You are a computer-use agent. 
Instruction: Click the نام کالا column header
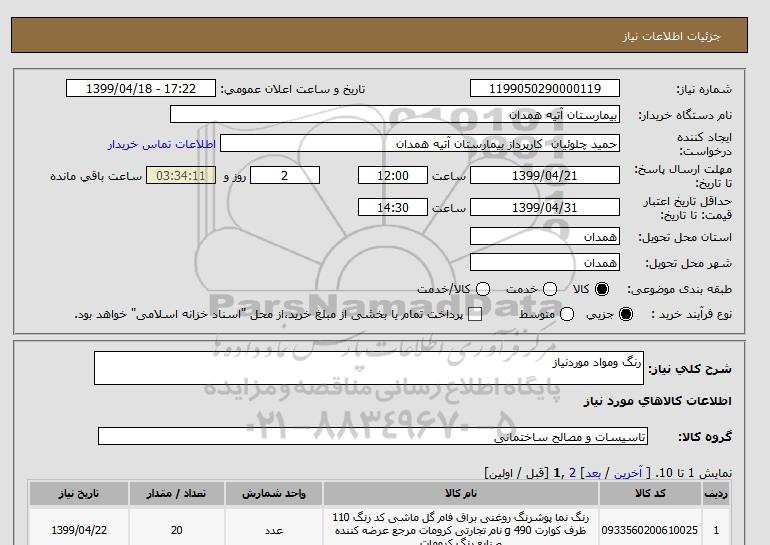461,493
